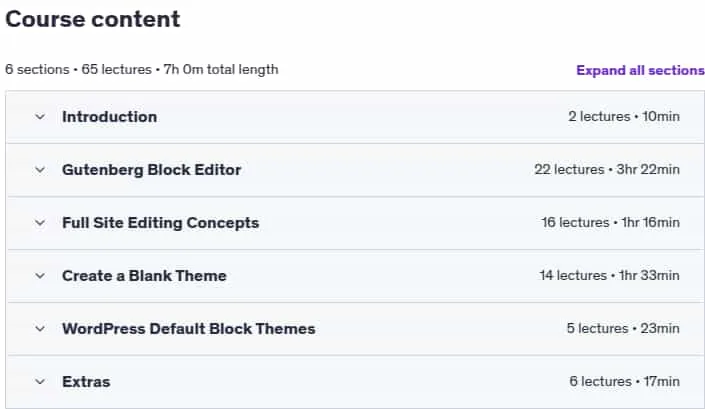
Task: Click Expand all sections link
Action: (640, 70)
